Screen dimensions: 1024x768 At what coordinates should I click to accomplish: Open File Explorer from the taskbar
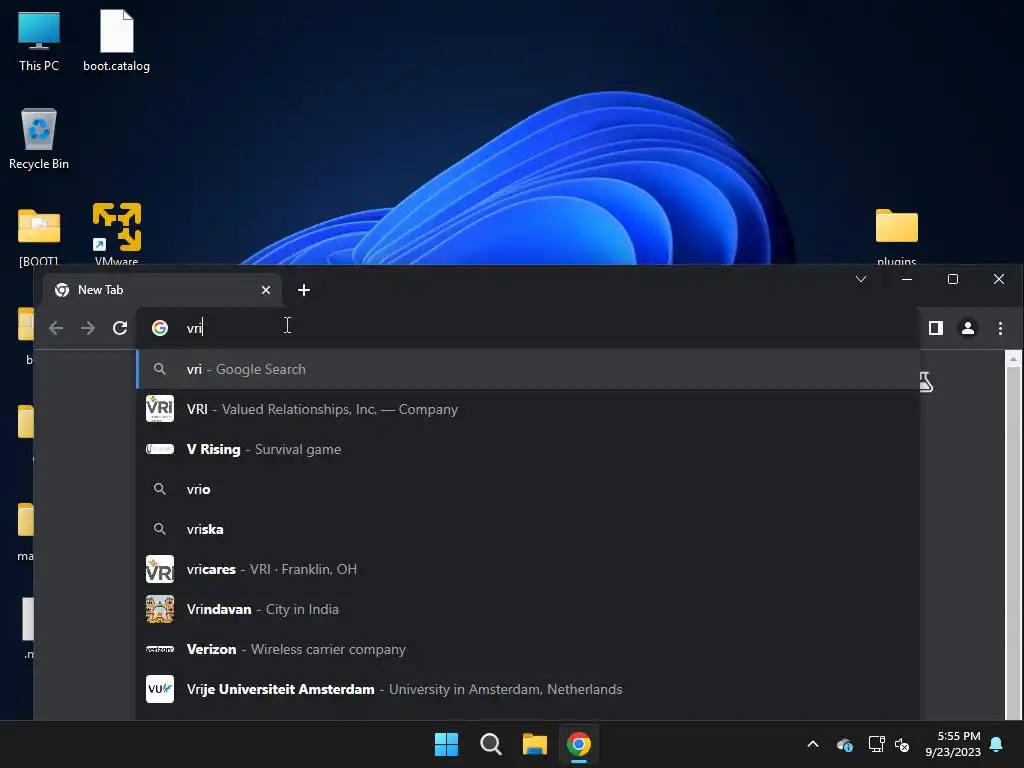tap(534, 744)
